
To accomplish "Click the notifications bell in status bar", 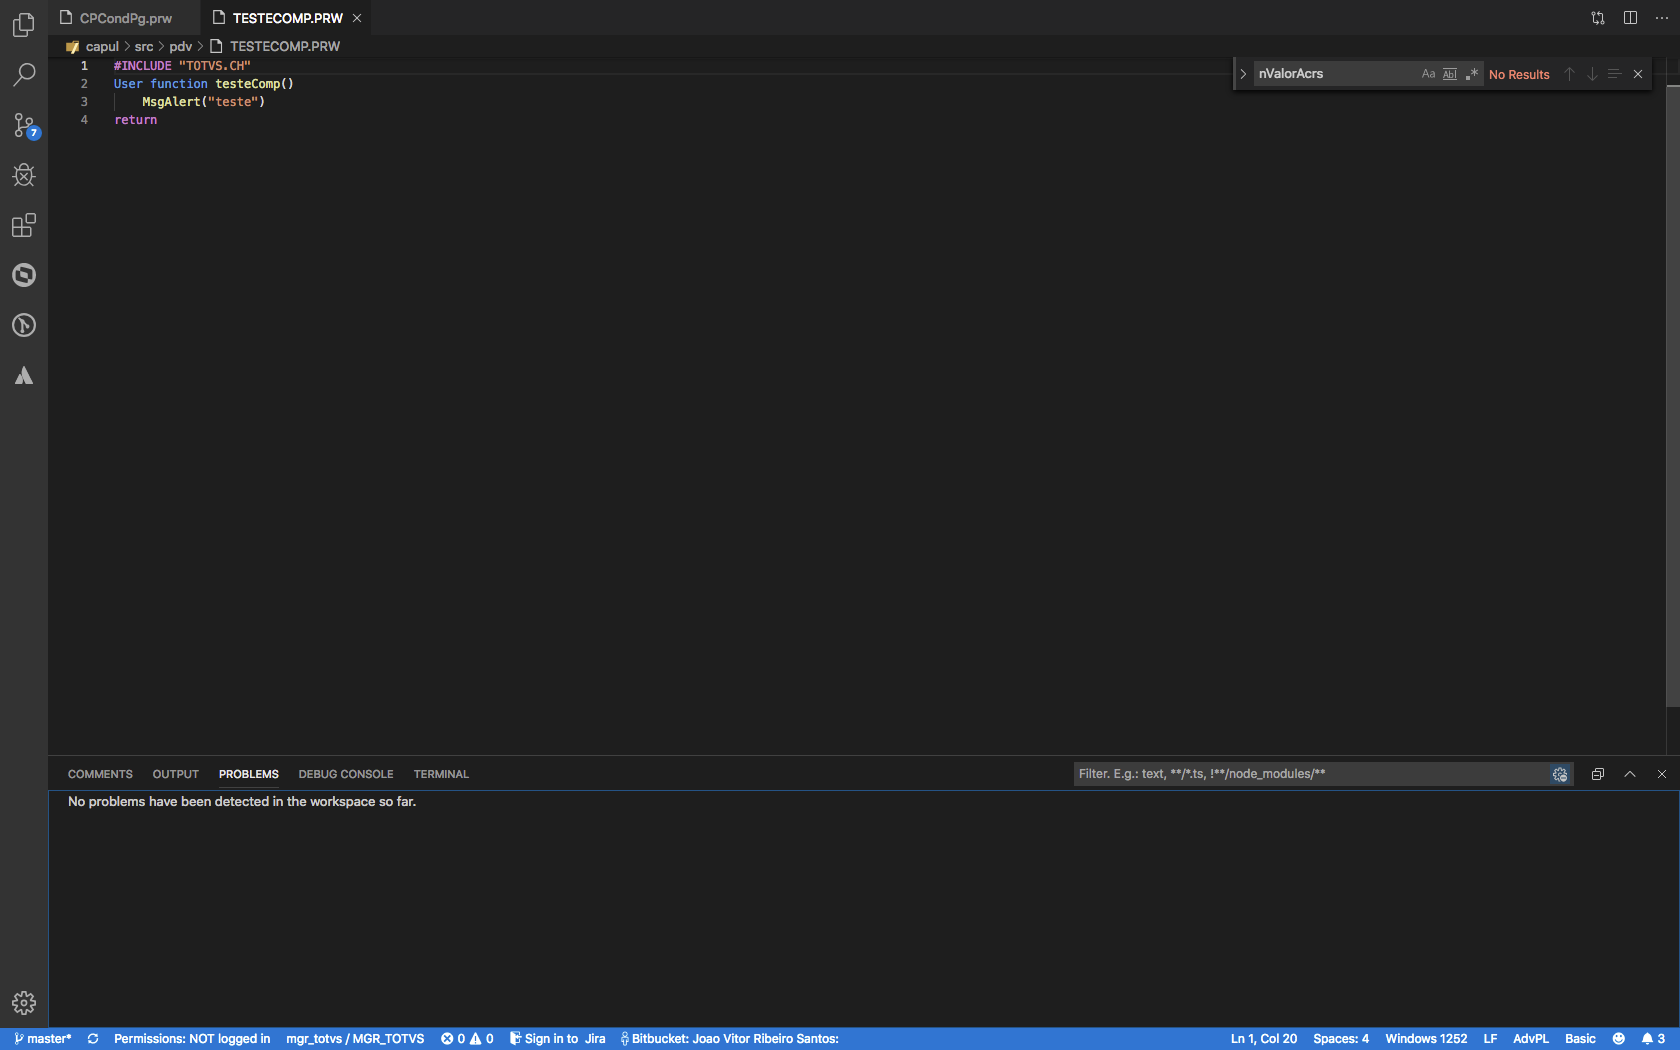I will (1647, 1038).
